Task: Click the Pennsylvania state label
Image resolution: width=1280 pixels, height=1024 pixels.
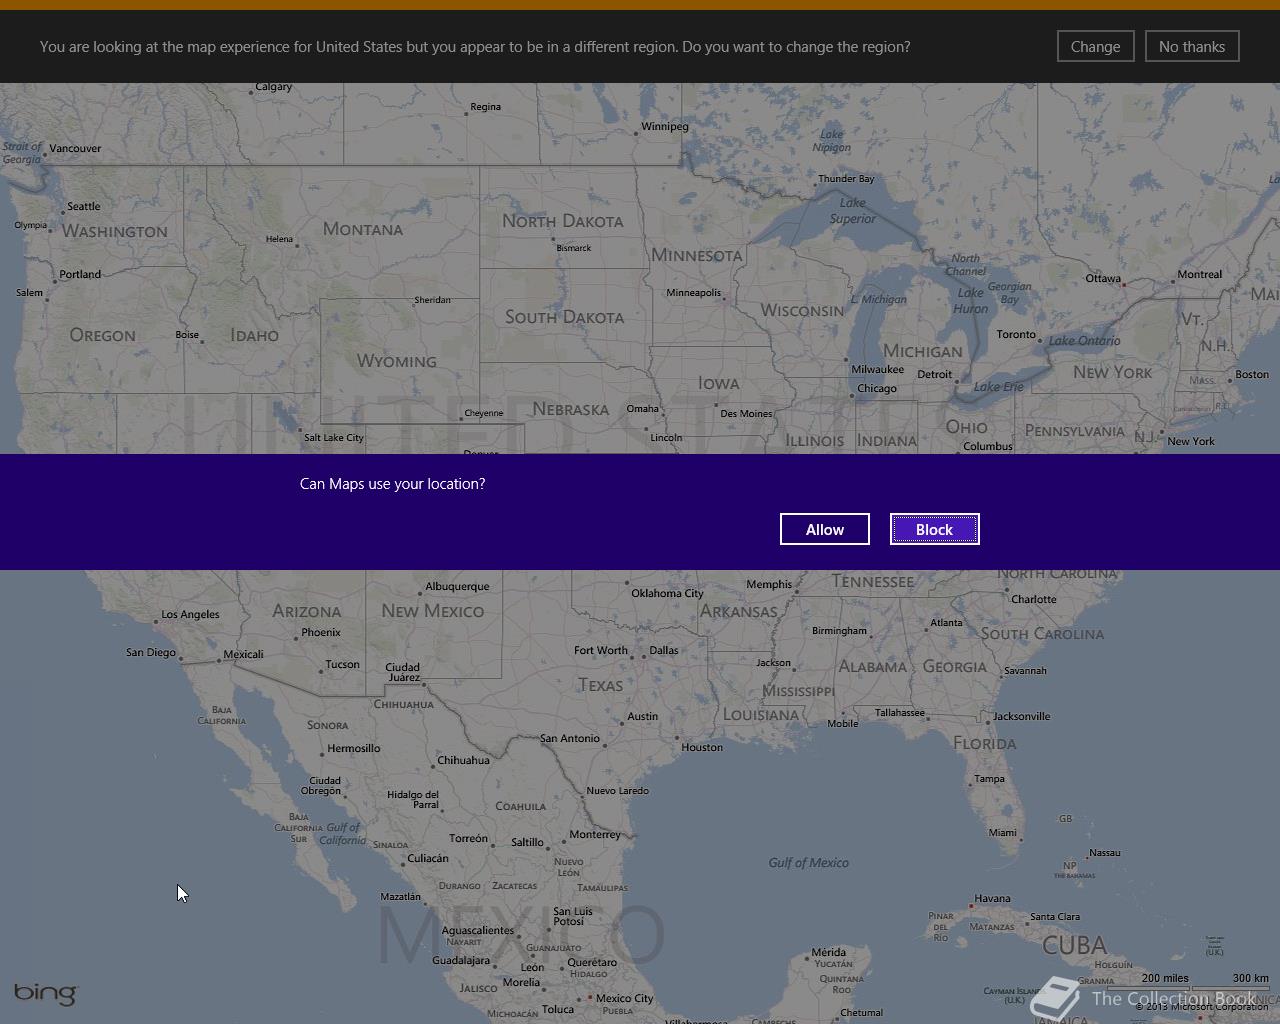Action: click(1075, 431)
